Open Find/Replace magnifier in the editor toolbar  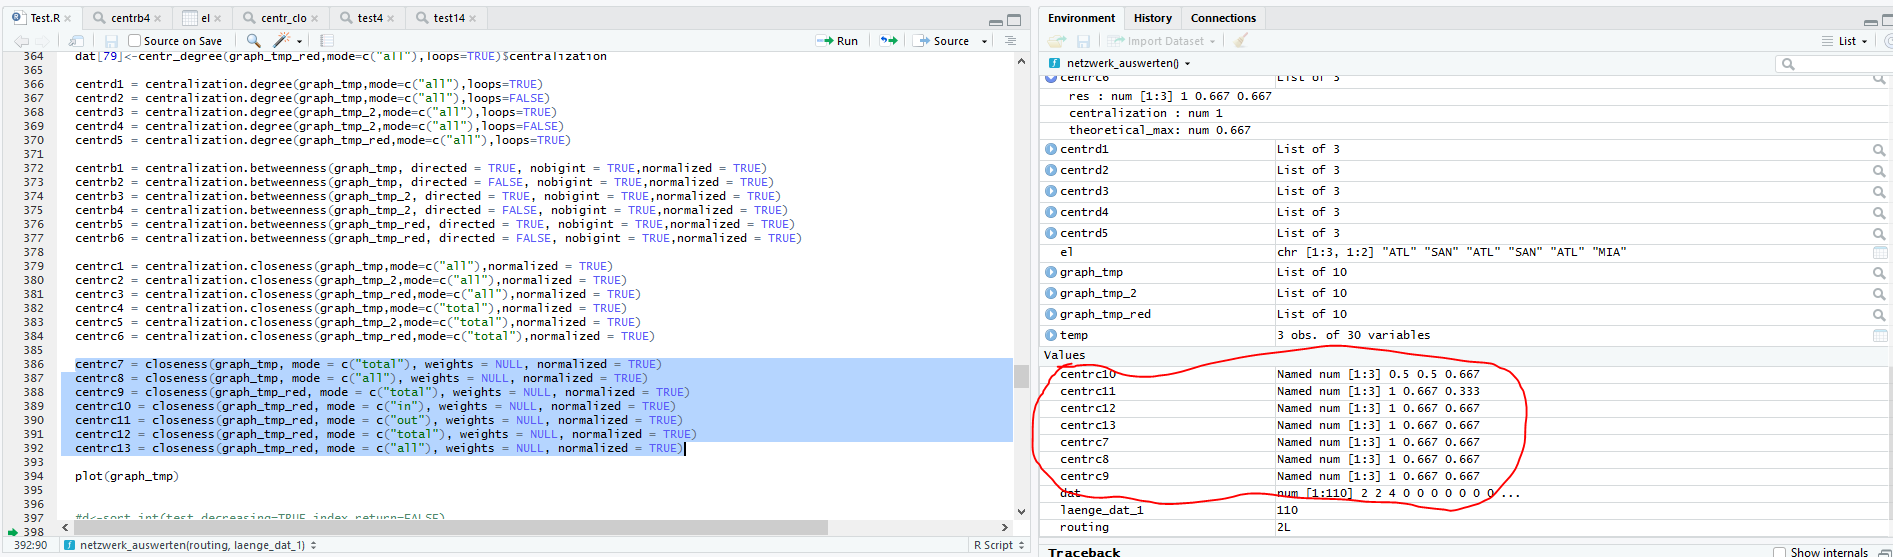[253, 41]
